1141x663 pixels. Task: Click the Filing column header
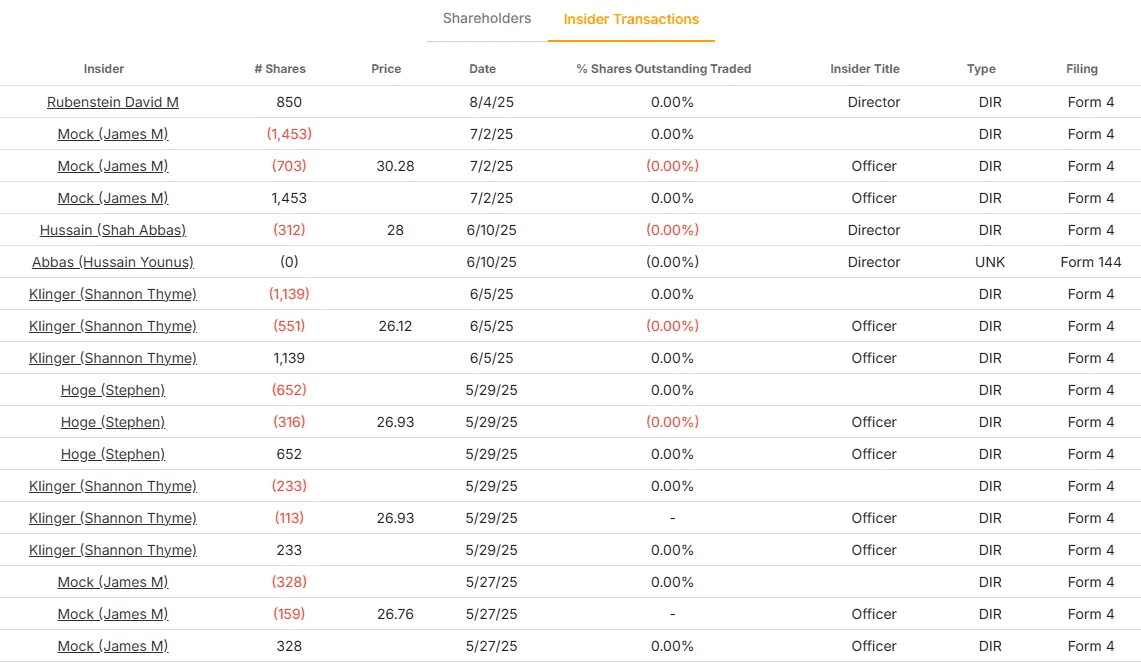pos(1082,69)
